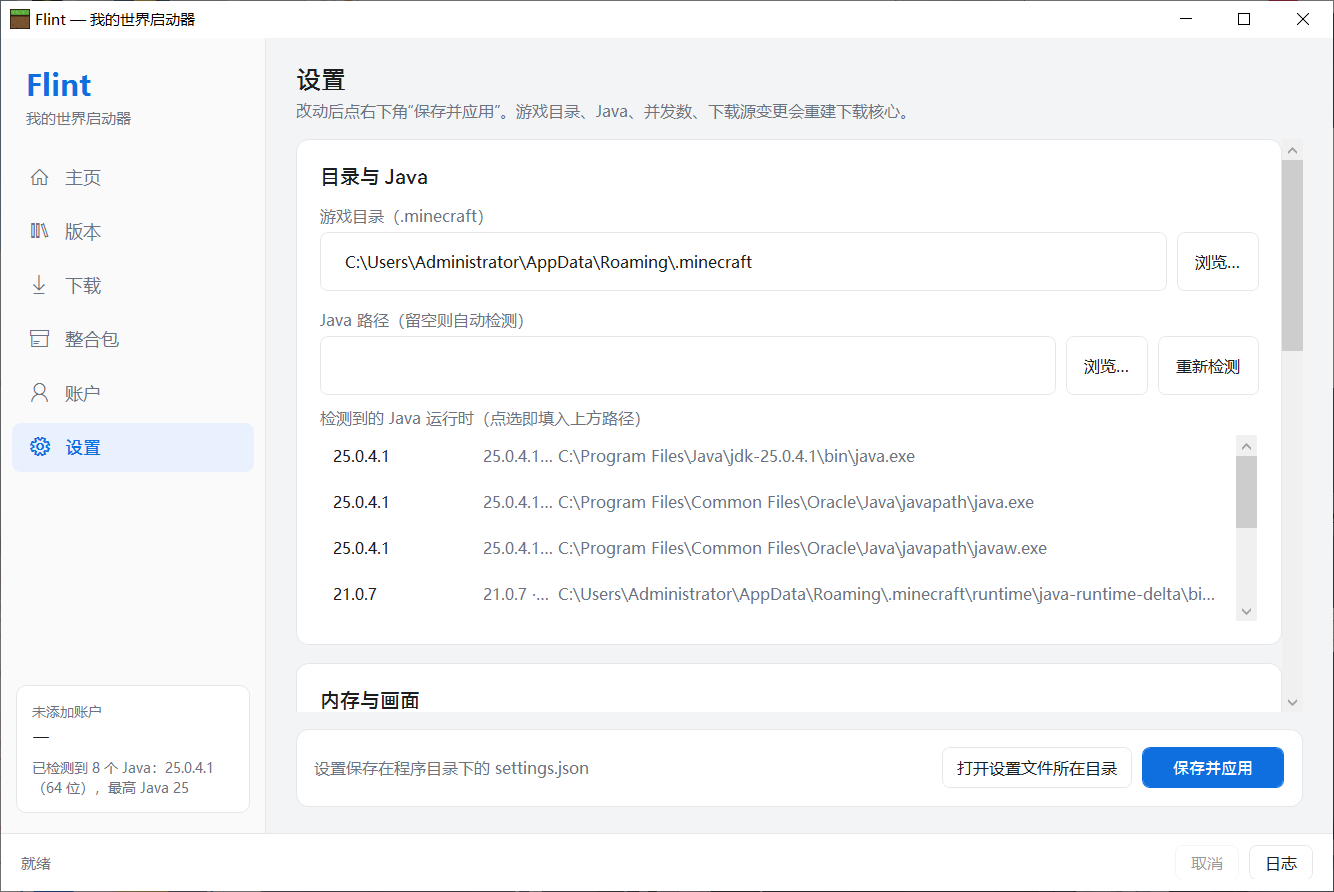
Task: Click the 已检测到 8 个 Java summary text
Action: point(123,778)
